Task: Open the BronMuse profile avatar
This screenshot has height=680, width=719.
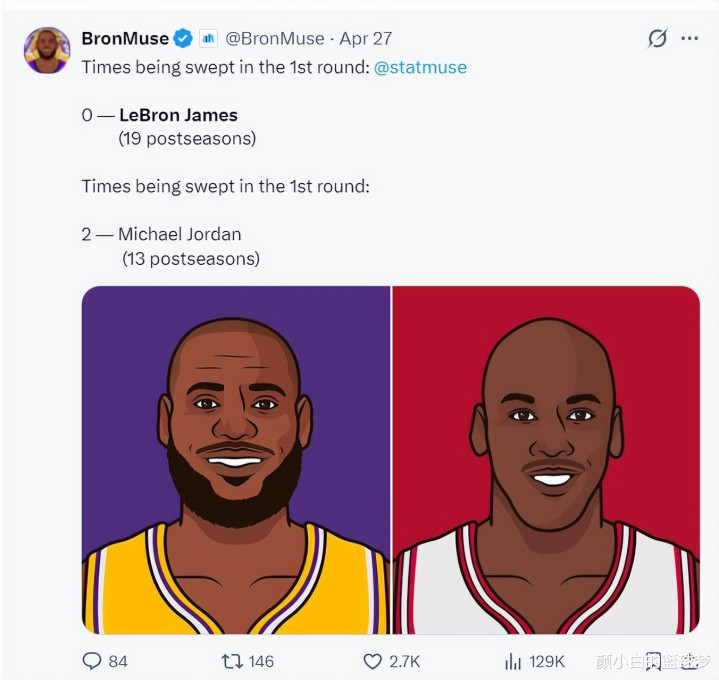Action: pyautogui.click(x=46, y=50)
